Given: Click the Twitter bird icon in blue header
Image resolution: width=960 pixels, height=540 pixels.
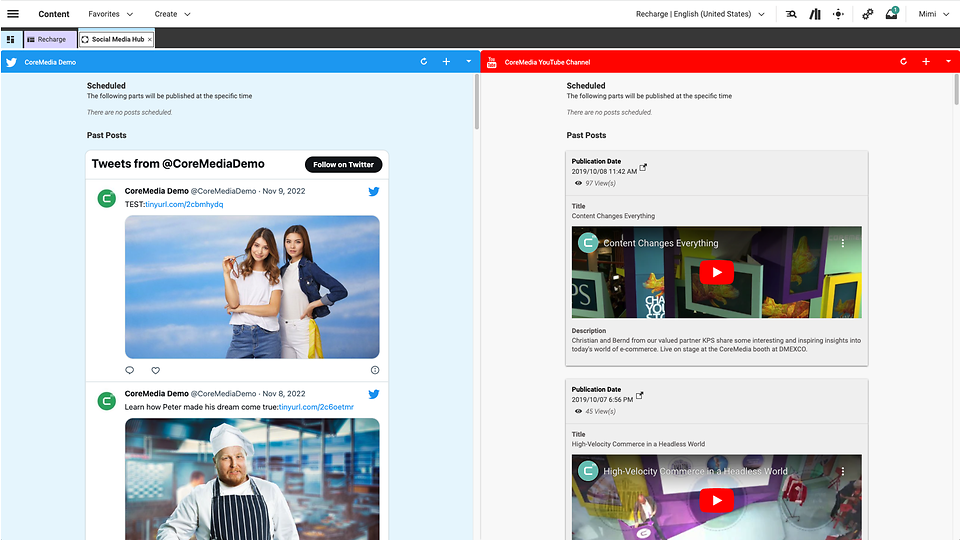Looking at the screenshot, I should [x=12, y=62].
